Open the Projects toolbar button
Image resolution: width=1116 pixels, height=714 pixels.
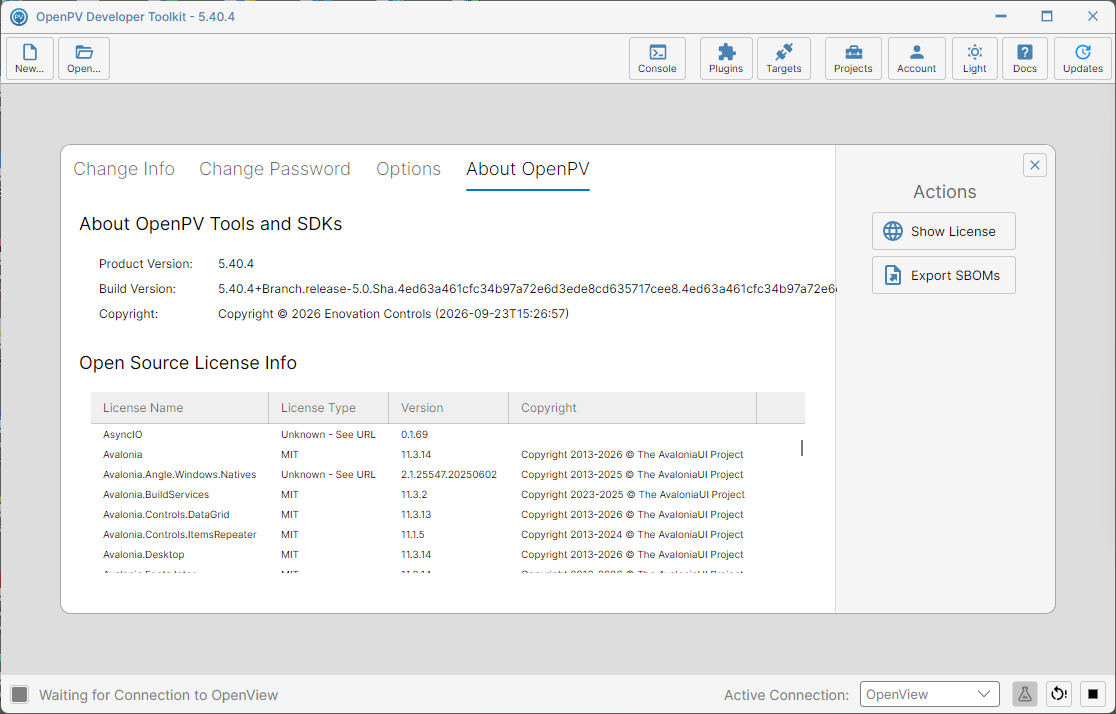pos(853,58)
